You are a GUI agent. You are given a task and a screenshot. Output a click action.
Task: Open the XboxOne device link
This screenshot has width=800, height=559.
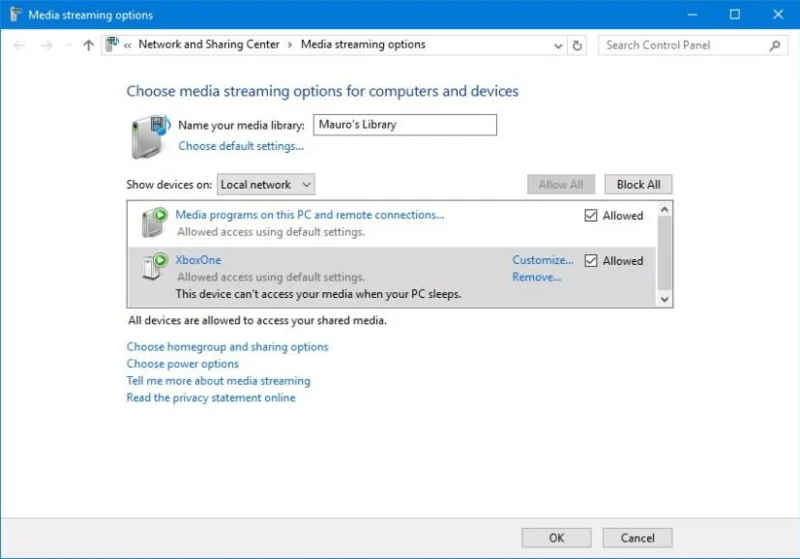coord(198,260)
